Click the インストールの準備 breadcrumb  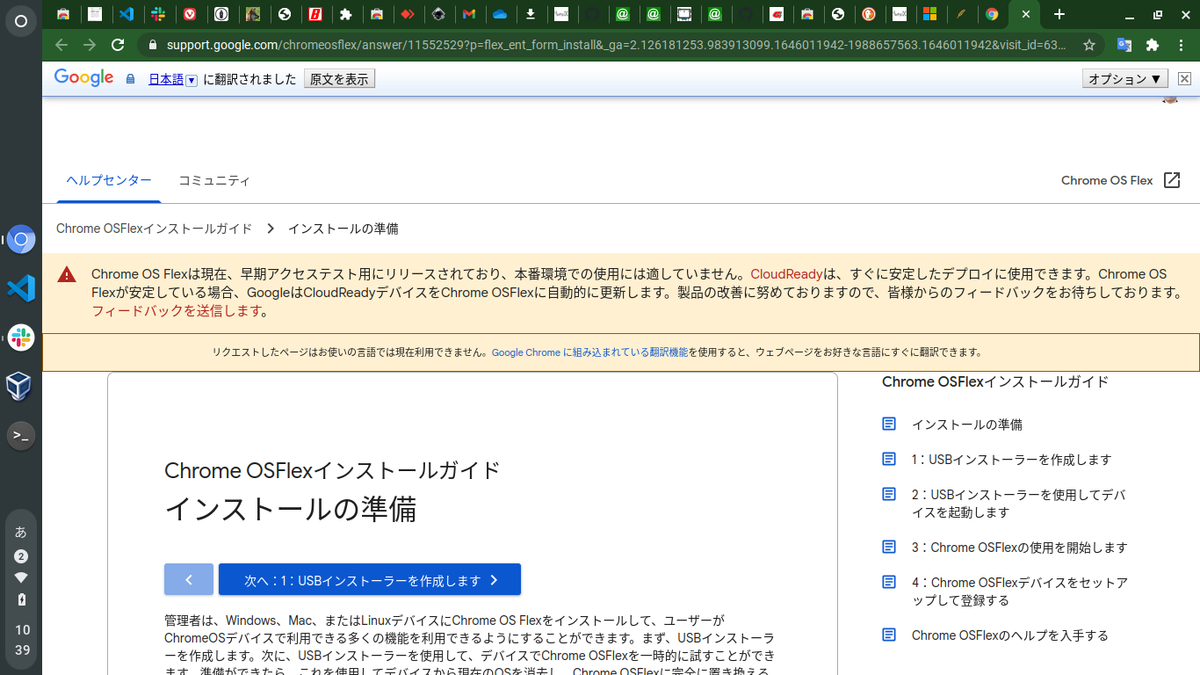coord(343,229)
